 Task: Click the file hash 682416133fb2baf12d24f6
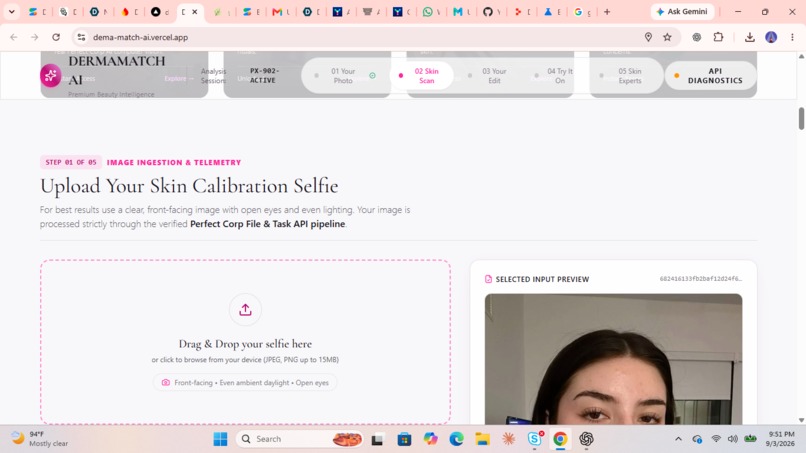coord(701,279)
